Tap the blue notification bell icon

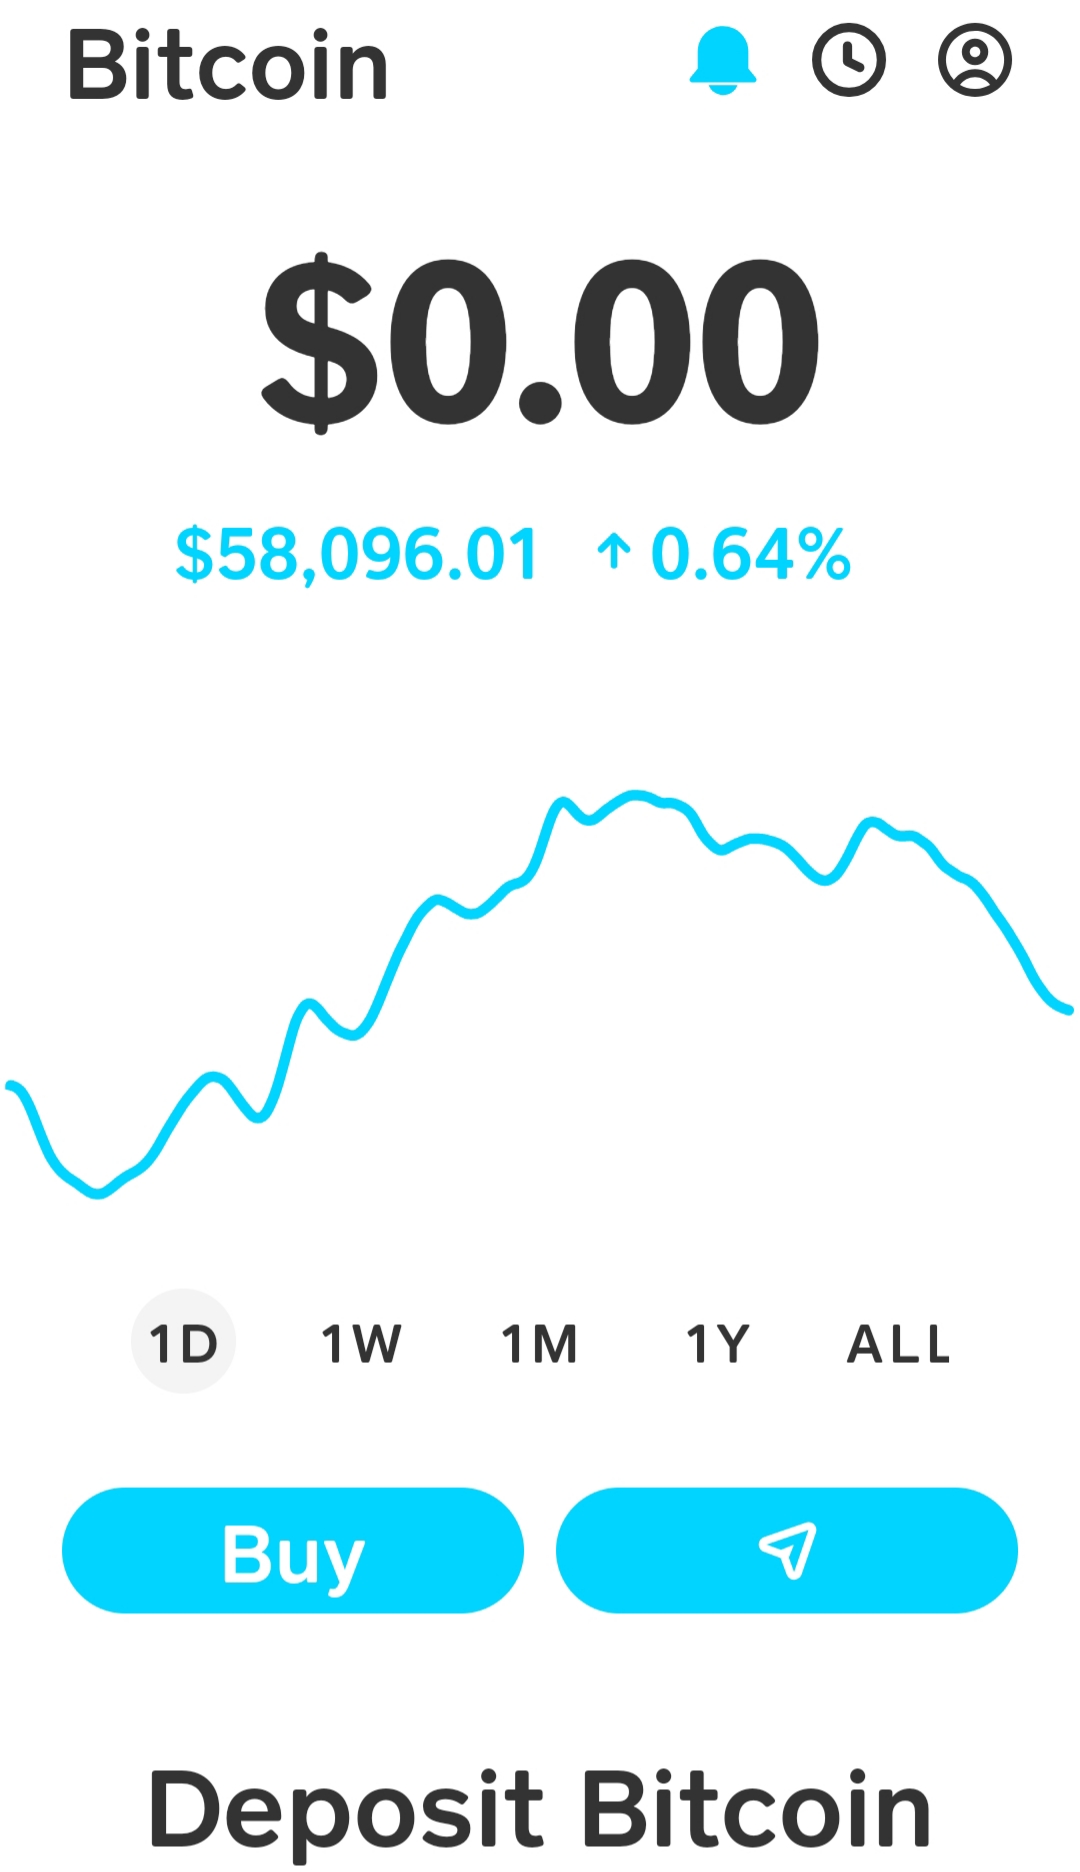click(722, 61)
